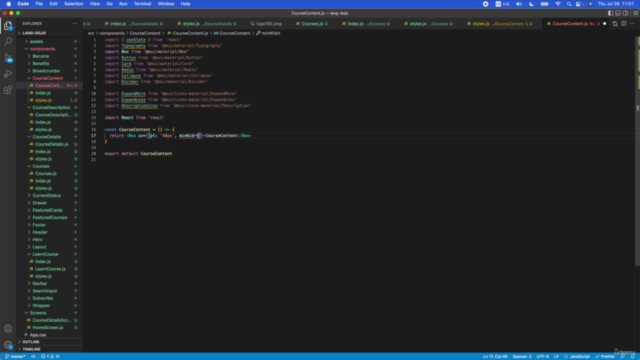This screenshot has width=640, height=360.
Task: Open the Selection menu
Action: tap(73, 4)
